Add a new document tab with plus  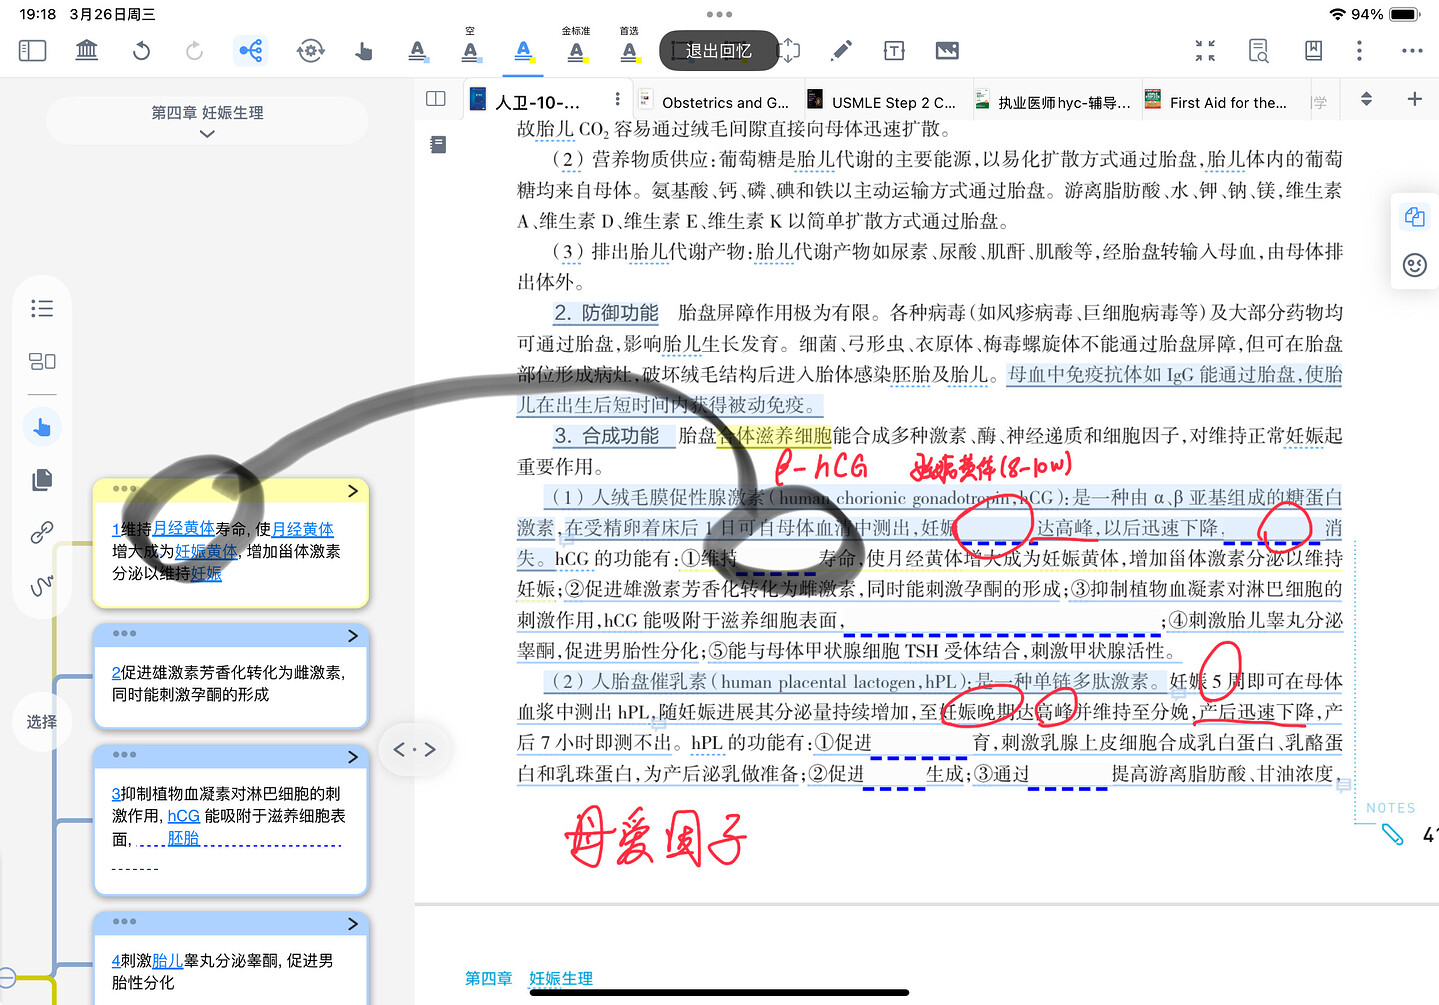(x=1414, y=99)
